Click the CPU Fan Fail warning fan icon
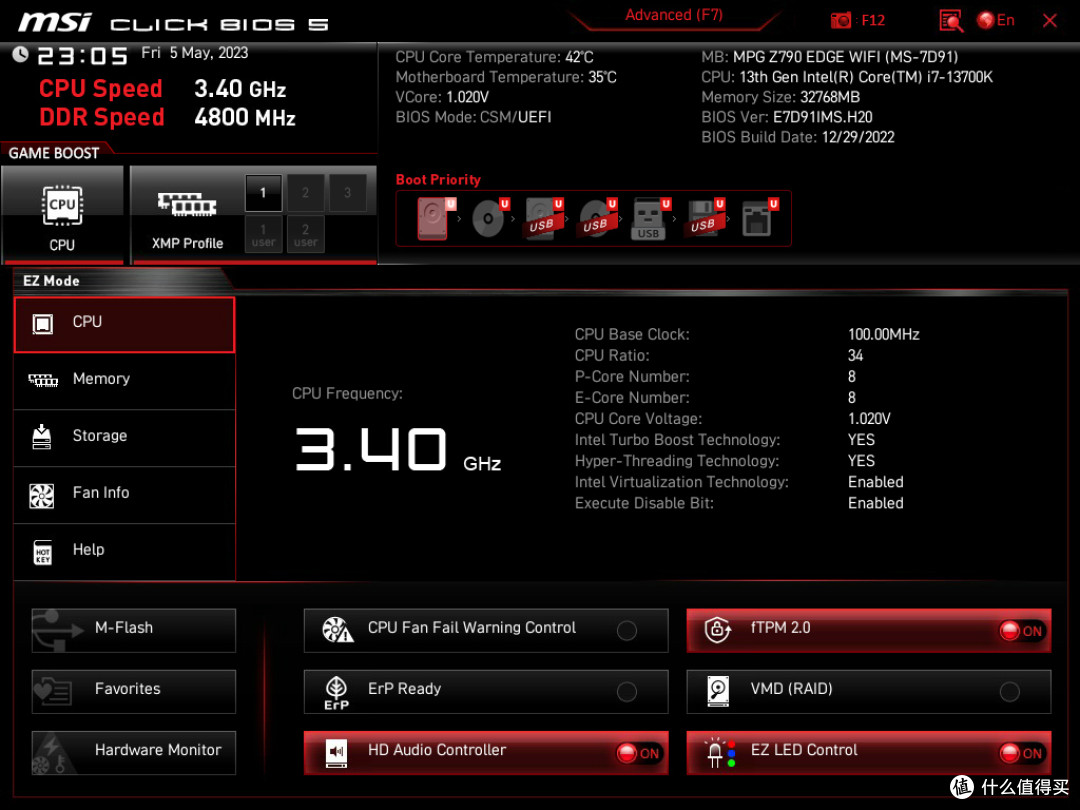Image resolution: width=1080 pixels, height=810 pixels. coord(338,629)
